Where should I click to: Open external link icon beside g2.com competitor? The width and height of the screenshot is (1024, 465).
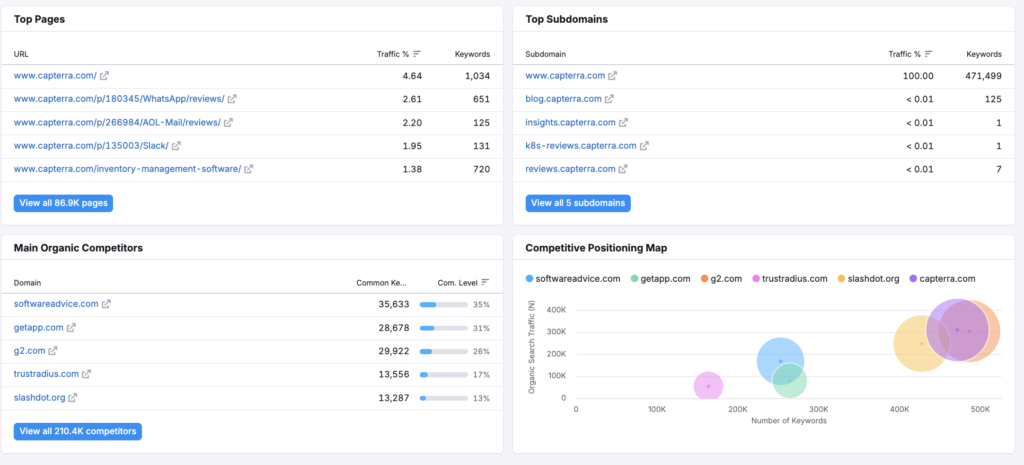(53, 351)
